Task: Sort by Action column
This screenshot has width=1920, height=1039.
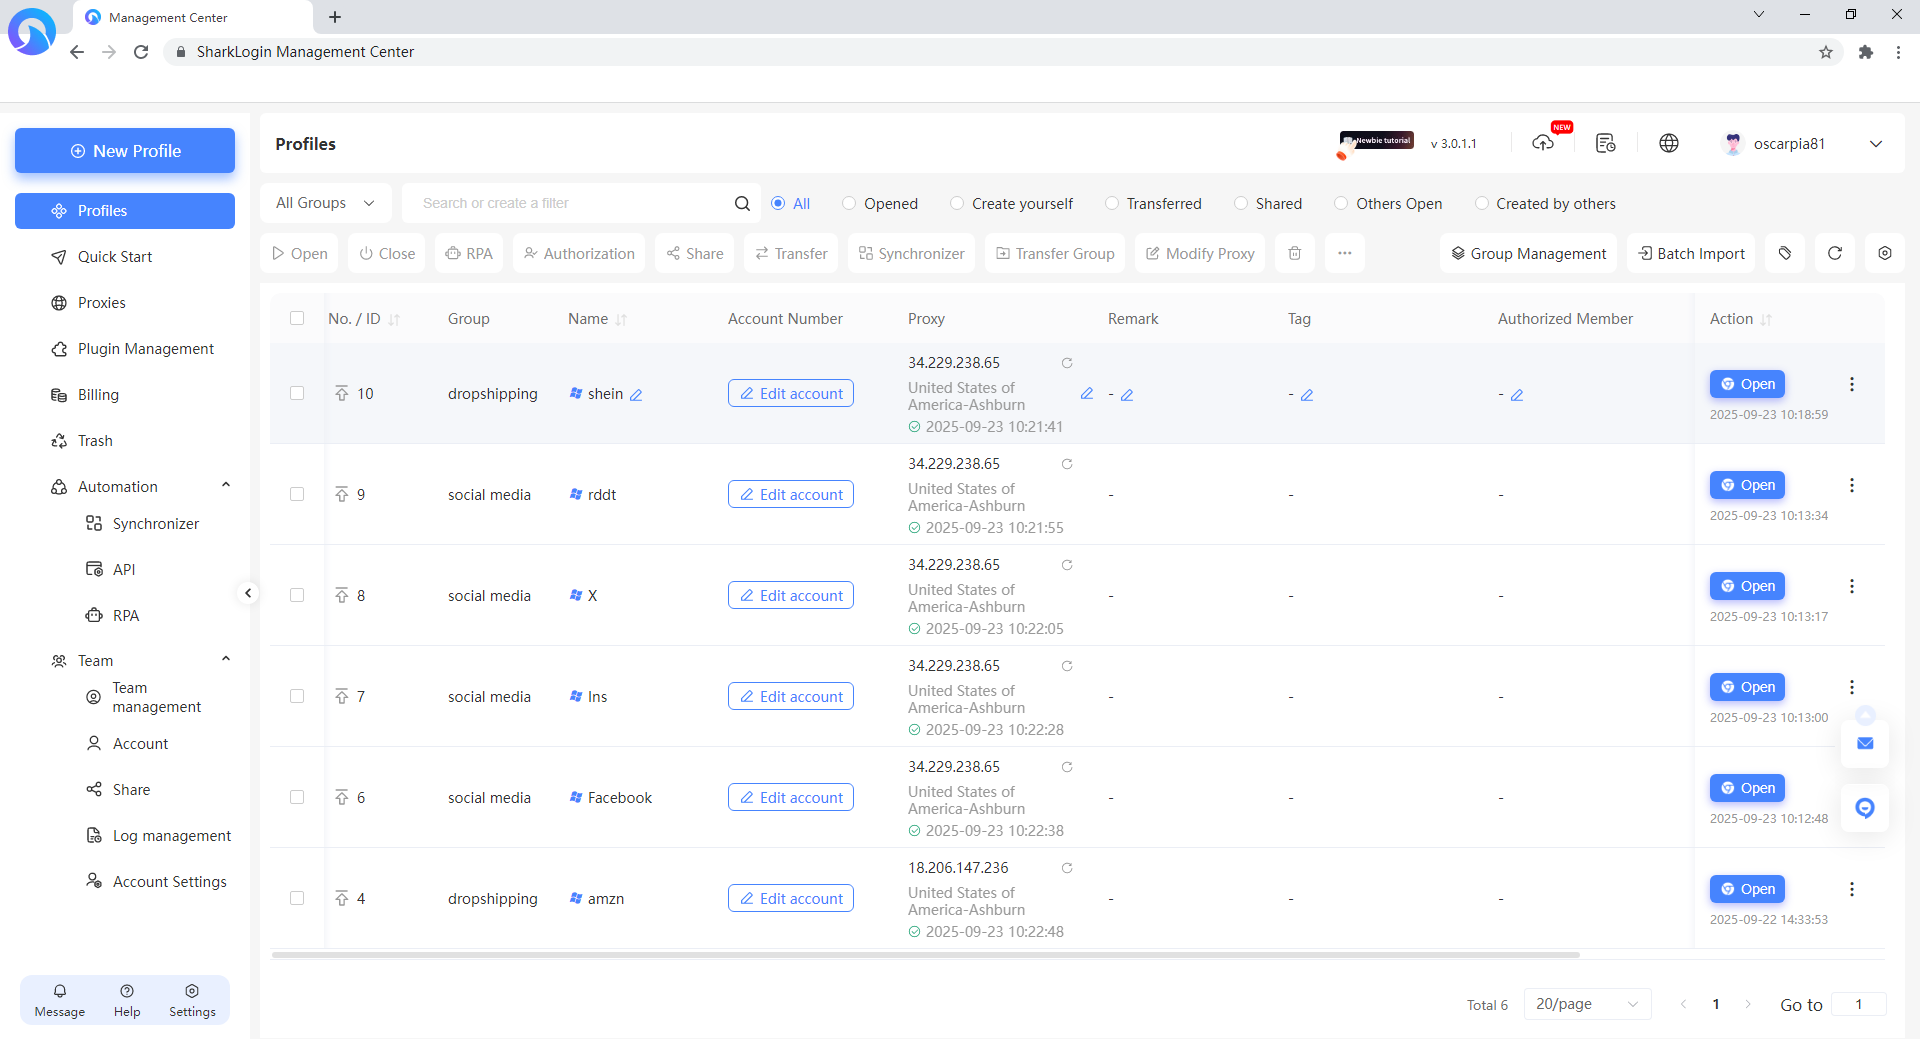Action: click(x=1766, y=319)
